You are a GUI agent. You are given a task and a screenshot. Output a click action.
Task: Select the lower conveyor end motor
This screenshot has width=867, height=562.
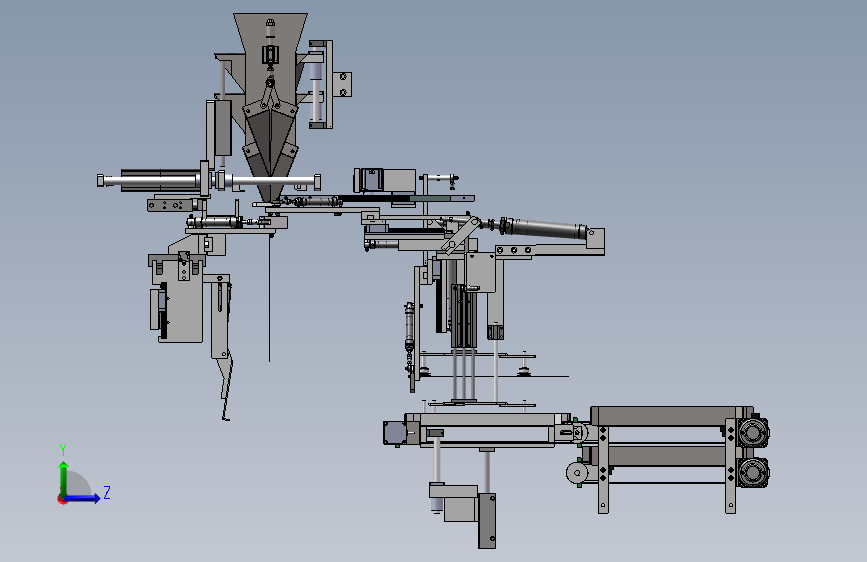click(753, 472)
